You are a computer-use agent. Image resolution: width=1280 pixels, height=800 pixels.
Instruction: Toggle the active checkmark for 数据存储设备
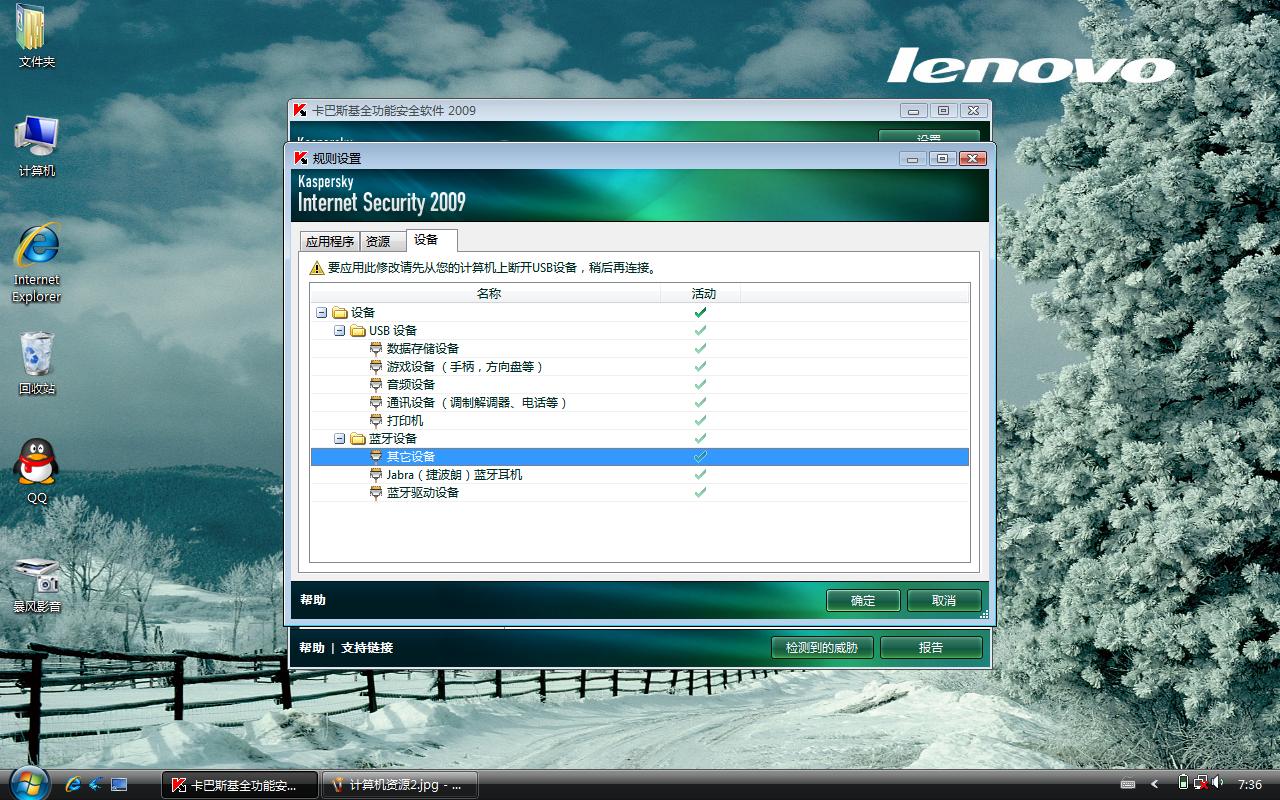click(700, 349)
